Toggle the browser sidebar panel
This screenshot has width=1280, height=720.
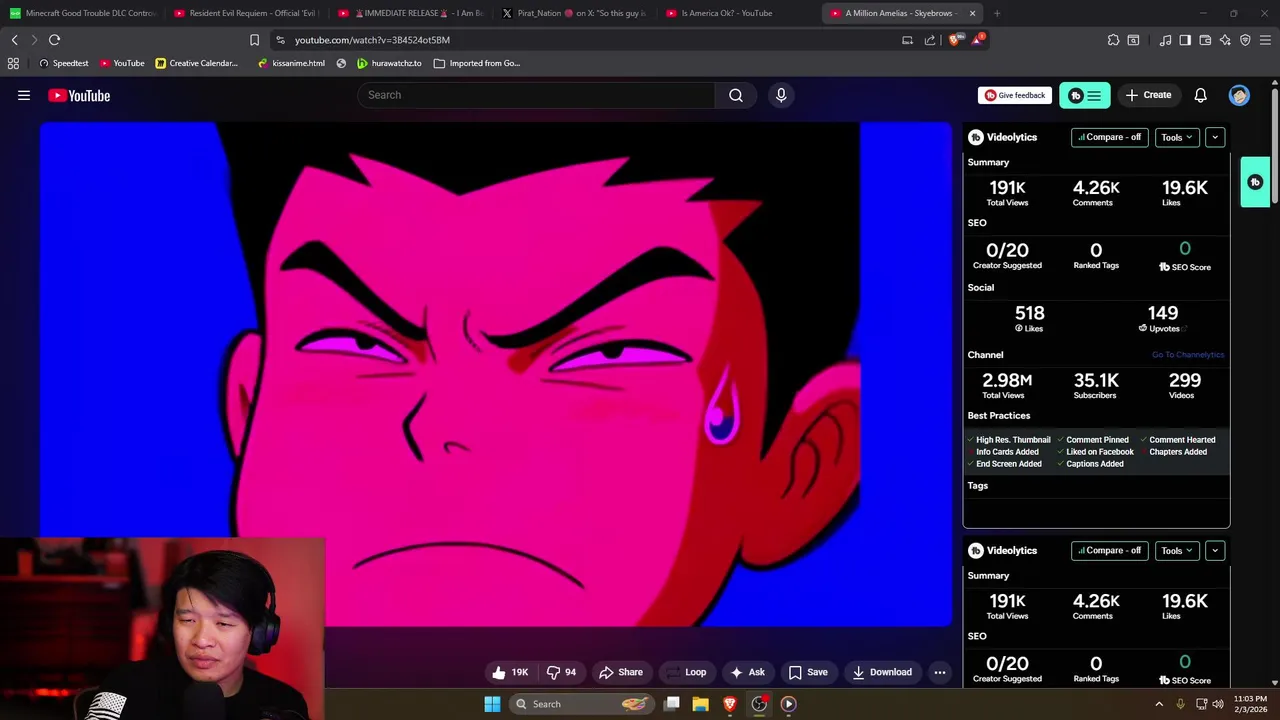tap(1185, 40)
